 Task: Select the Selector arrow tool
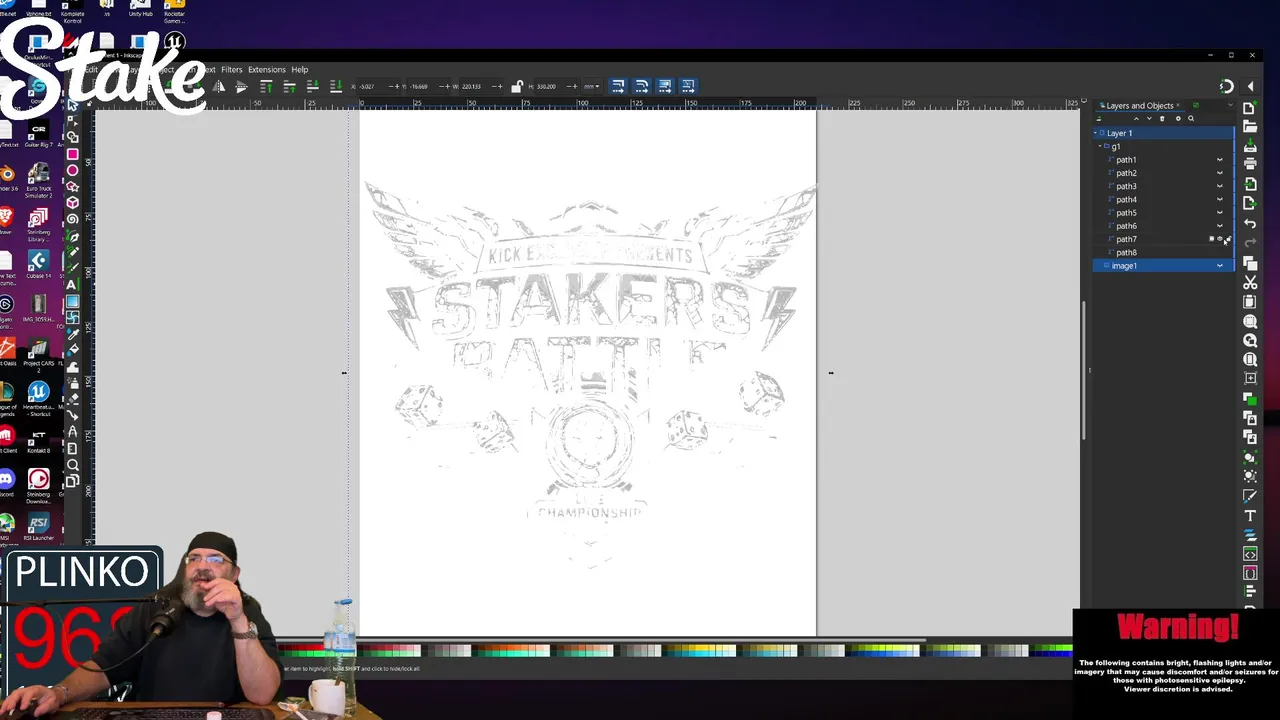(x=72, y=105)
